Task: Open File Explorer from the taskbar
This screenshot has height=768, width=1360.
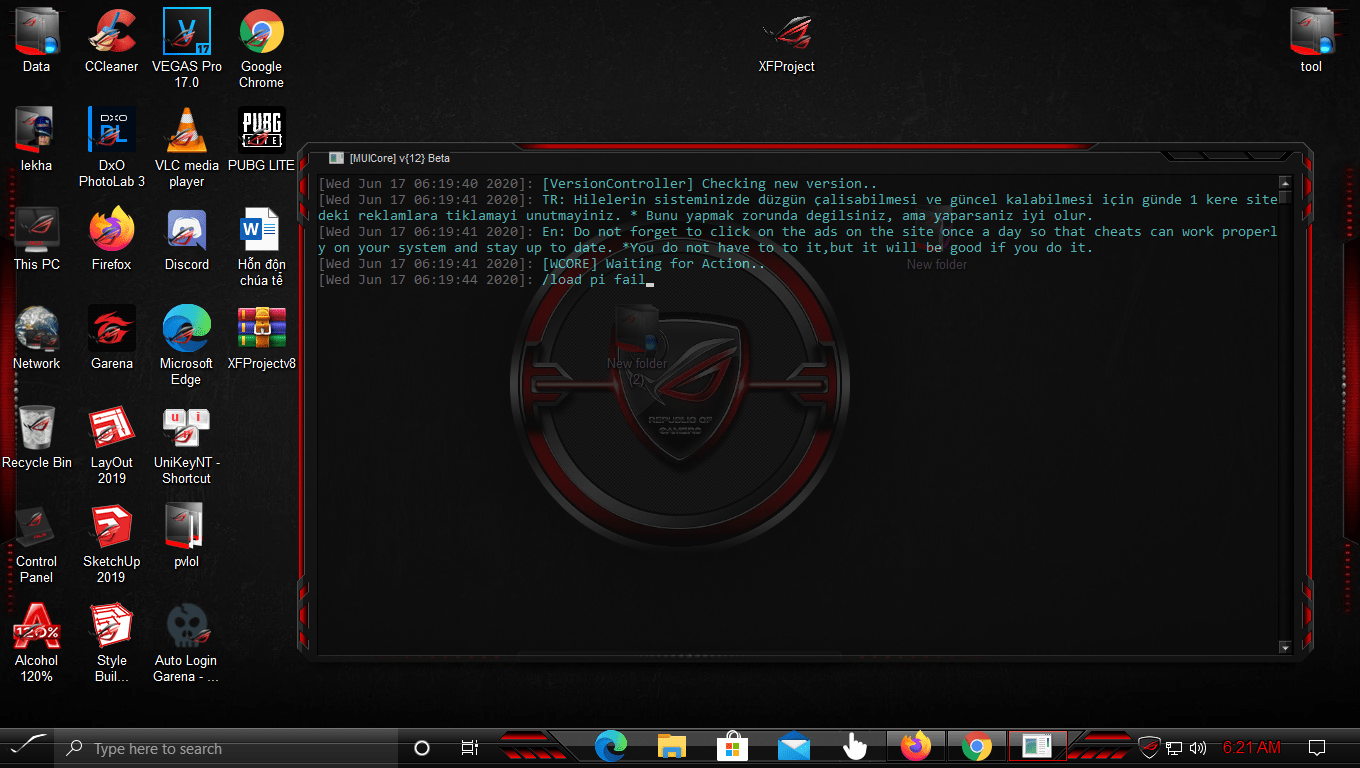Action: [671, 747]
